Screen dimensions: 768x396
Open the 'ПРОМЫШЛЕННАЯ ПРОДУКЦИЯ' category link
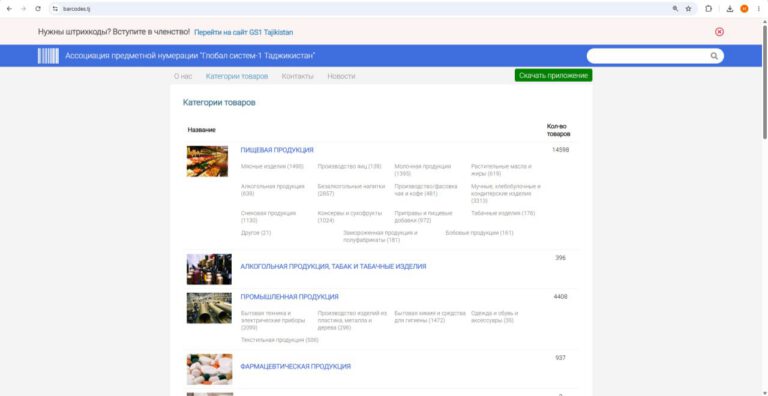(x=289, y=297)
